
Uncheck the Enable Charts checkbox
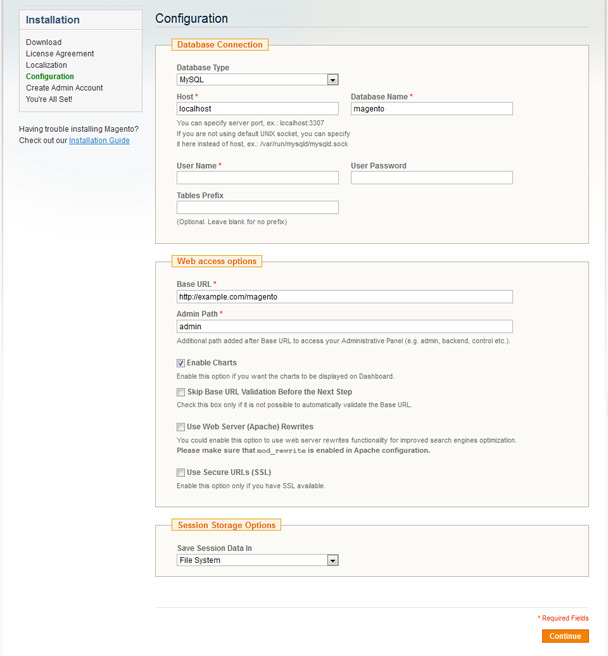pyautogui.click(x=181, y=363)
